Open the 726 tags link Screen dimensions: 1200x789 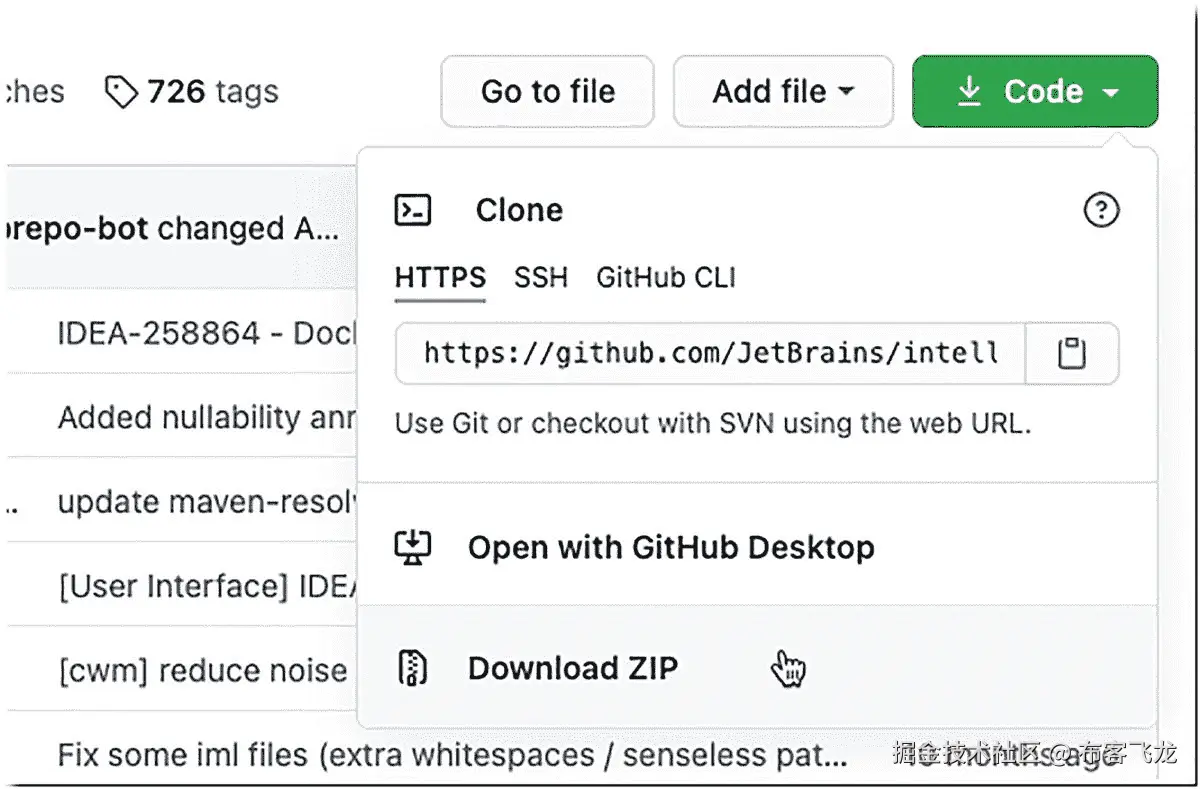click(212, 92)
